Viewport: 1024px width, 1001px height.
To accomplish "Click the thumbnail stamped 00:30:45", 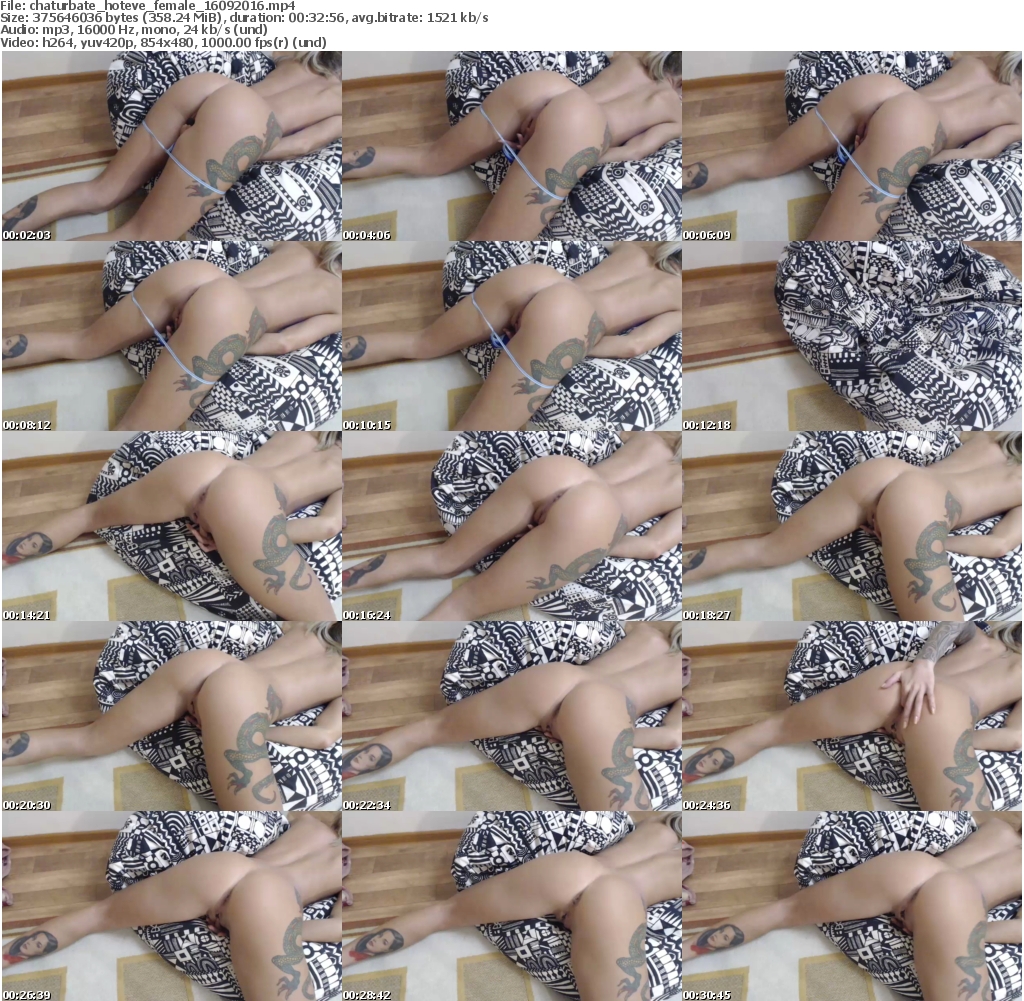I will click(x=852, y=906).
